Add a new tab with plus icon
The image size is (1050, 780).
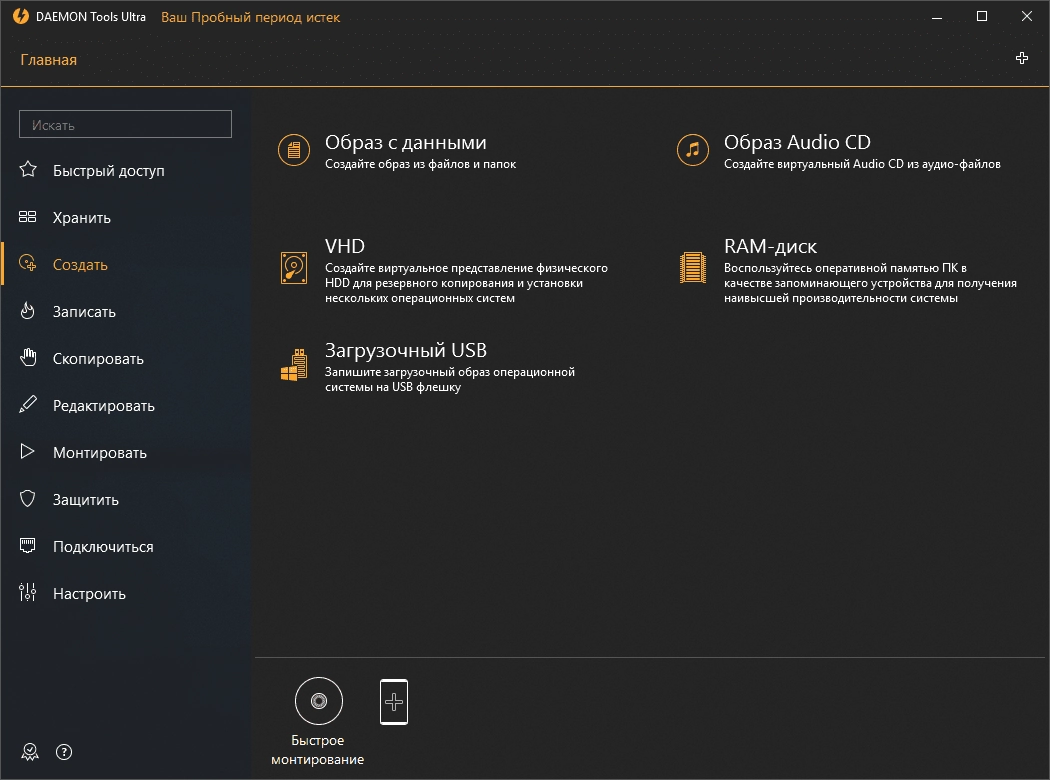pyautogui.click(x=1022, y=58)
